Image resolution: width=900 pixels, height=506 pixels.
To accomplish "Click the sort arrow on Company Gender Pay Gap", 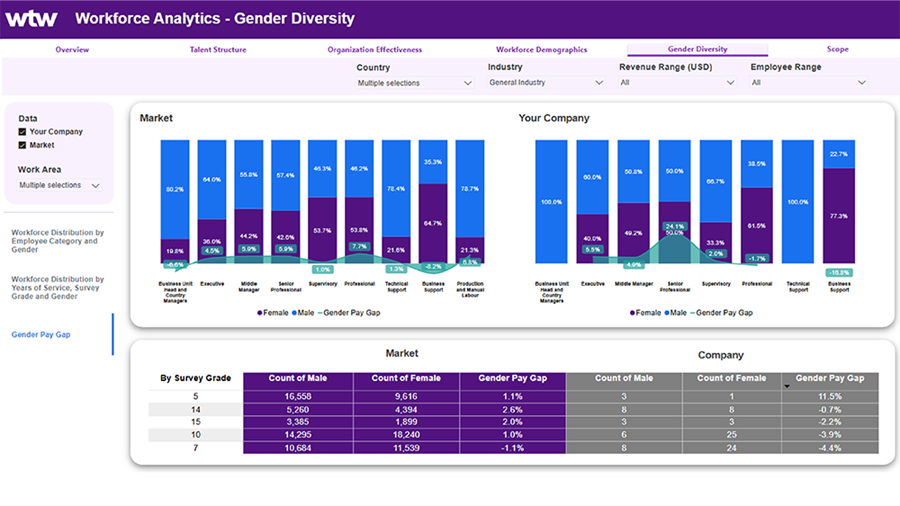I will pos(786,386).
